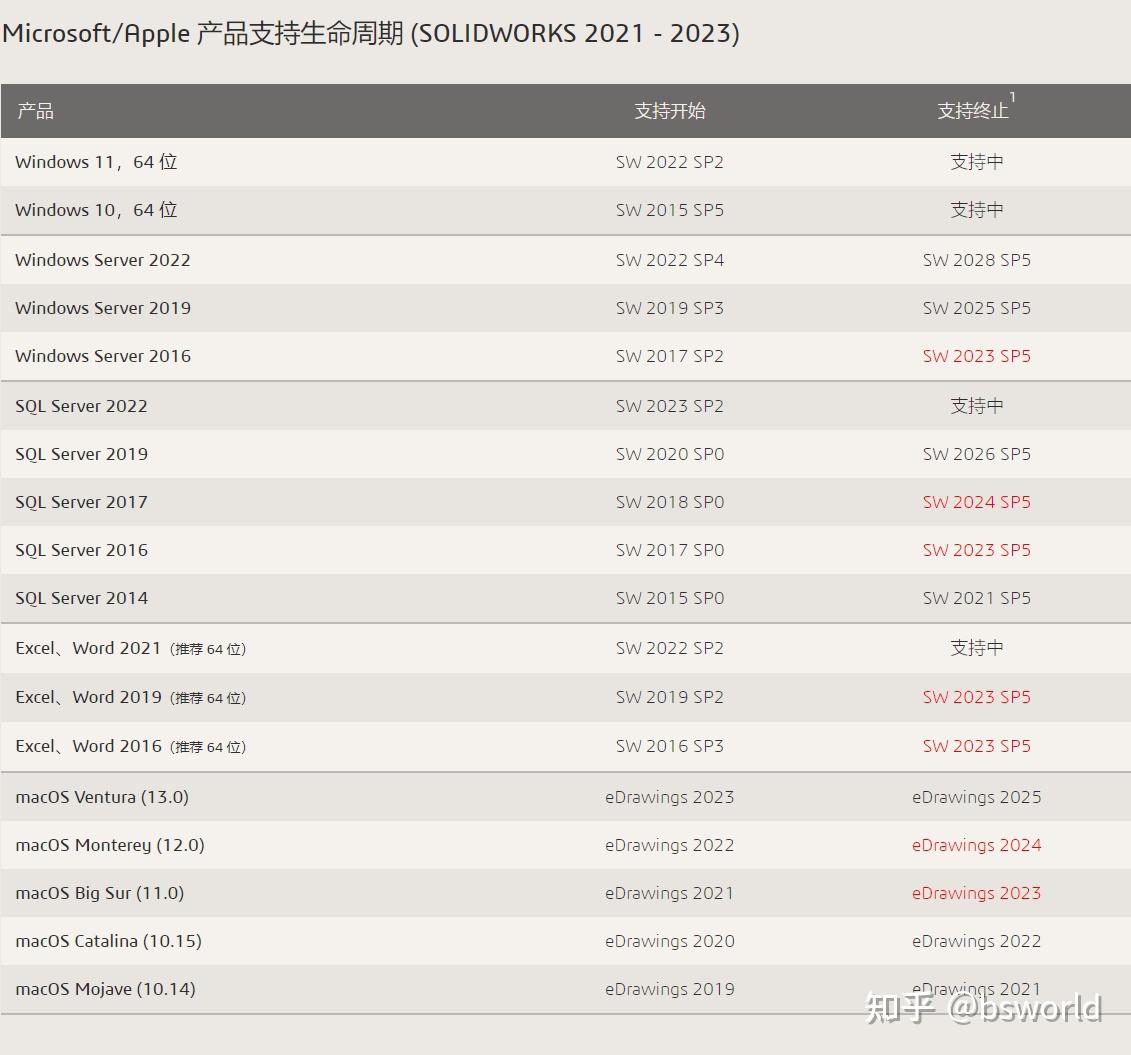Select the SQL Server 2014 row label

tap(81, 598)
